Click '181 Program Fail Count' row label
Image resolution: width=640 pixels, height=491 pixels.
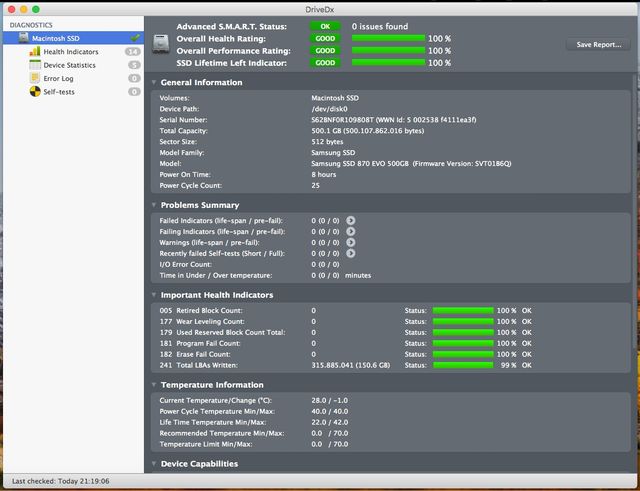click(200, 344)
